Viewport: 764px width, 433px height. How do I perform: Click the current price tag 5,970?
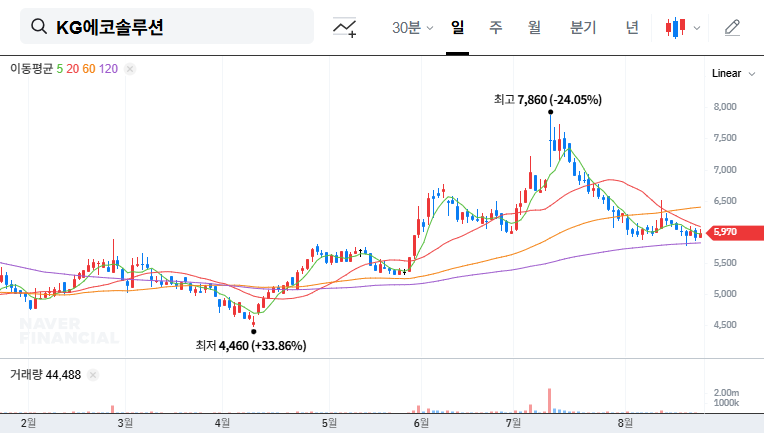pos(734,232)
